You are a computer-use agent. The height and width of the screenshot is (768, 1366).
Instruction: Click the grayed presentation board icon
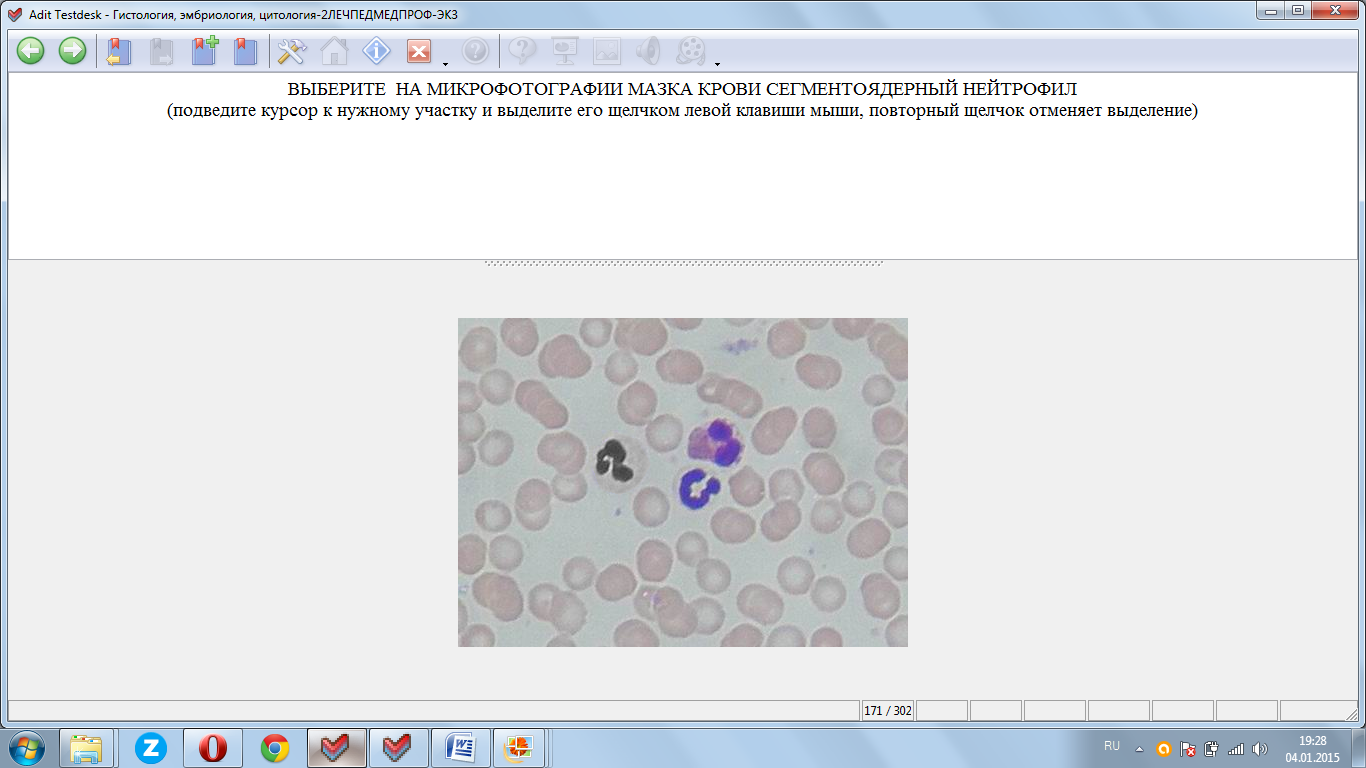coord(565,51)
